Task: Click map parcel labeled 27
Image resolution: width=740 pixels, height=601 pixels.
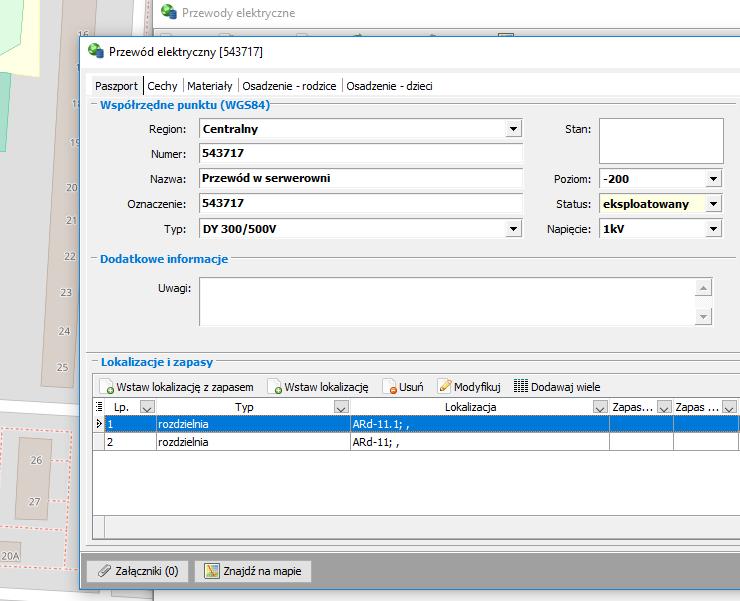Action: (34, 501)
